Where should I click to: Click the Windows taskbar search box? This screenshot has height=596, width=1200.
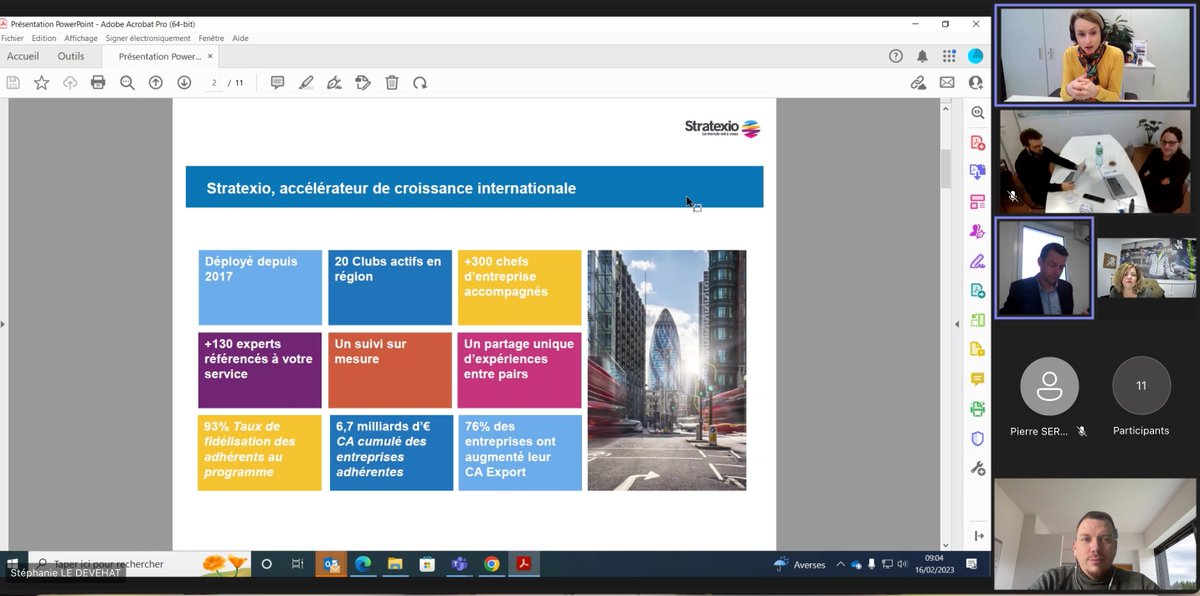(x=140, y=564)
